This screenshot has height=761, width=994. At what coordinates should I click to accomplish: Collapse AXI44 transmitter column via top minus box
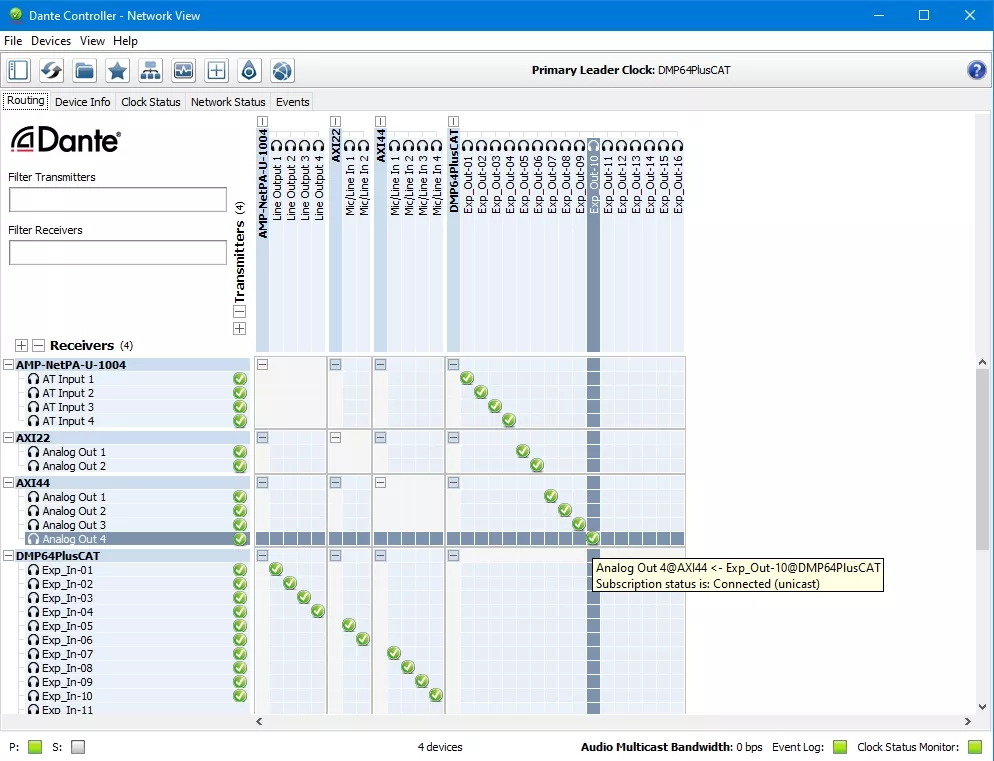coord(380,121)
